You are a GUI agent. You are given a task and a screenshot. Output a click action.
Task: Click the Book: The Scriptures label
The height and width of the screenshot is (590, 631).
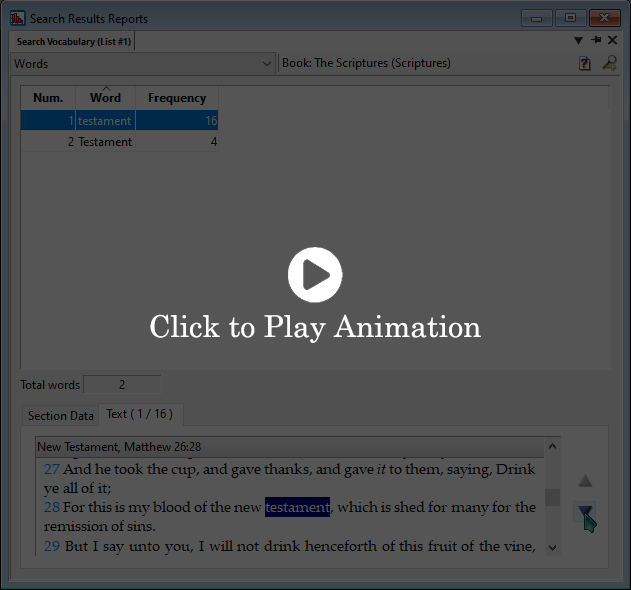point(366,63)
